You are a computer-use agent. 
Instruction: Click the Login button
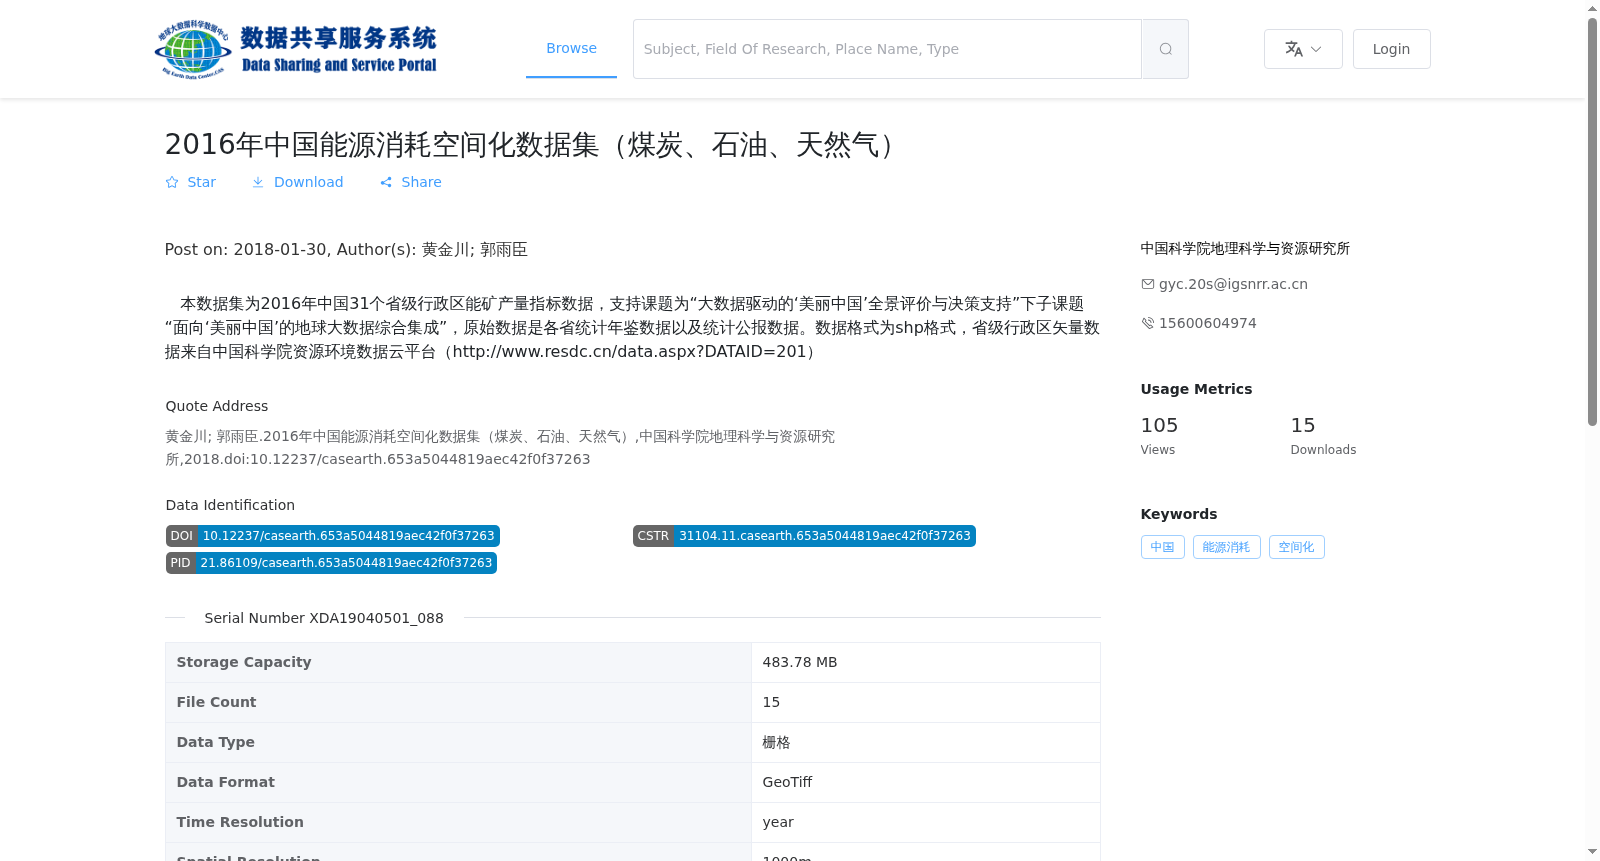1391,49
